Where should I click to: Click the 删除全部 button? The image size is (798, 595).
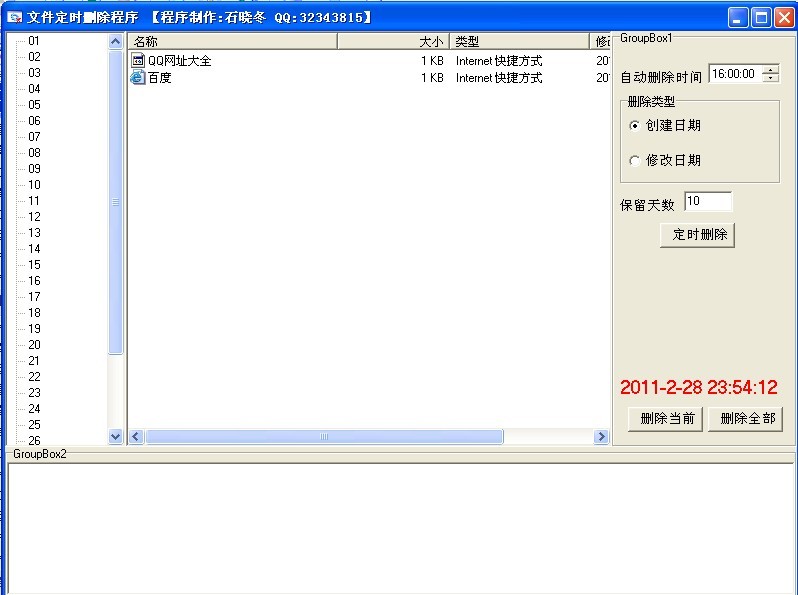tap(746, 419)
